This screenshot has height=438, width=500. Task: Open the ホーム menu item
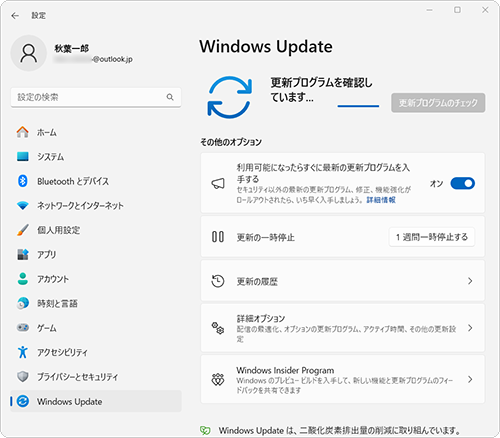[96, 132]
